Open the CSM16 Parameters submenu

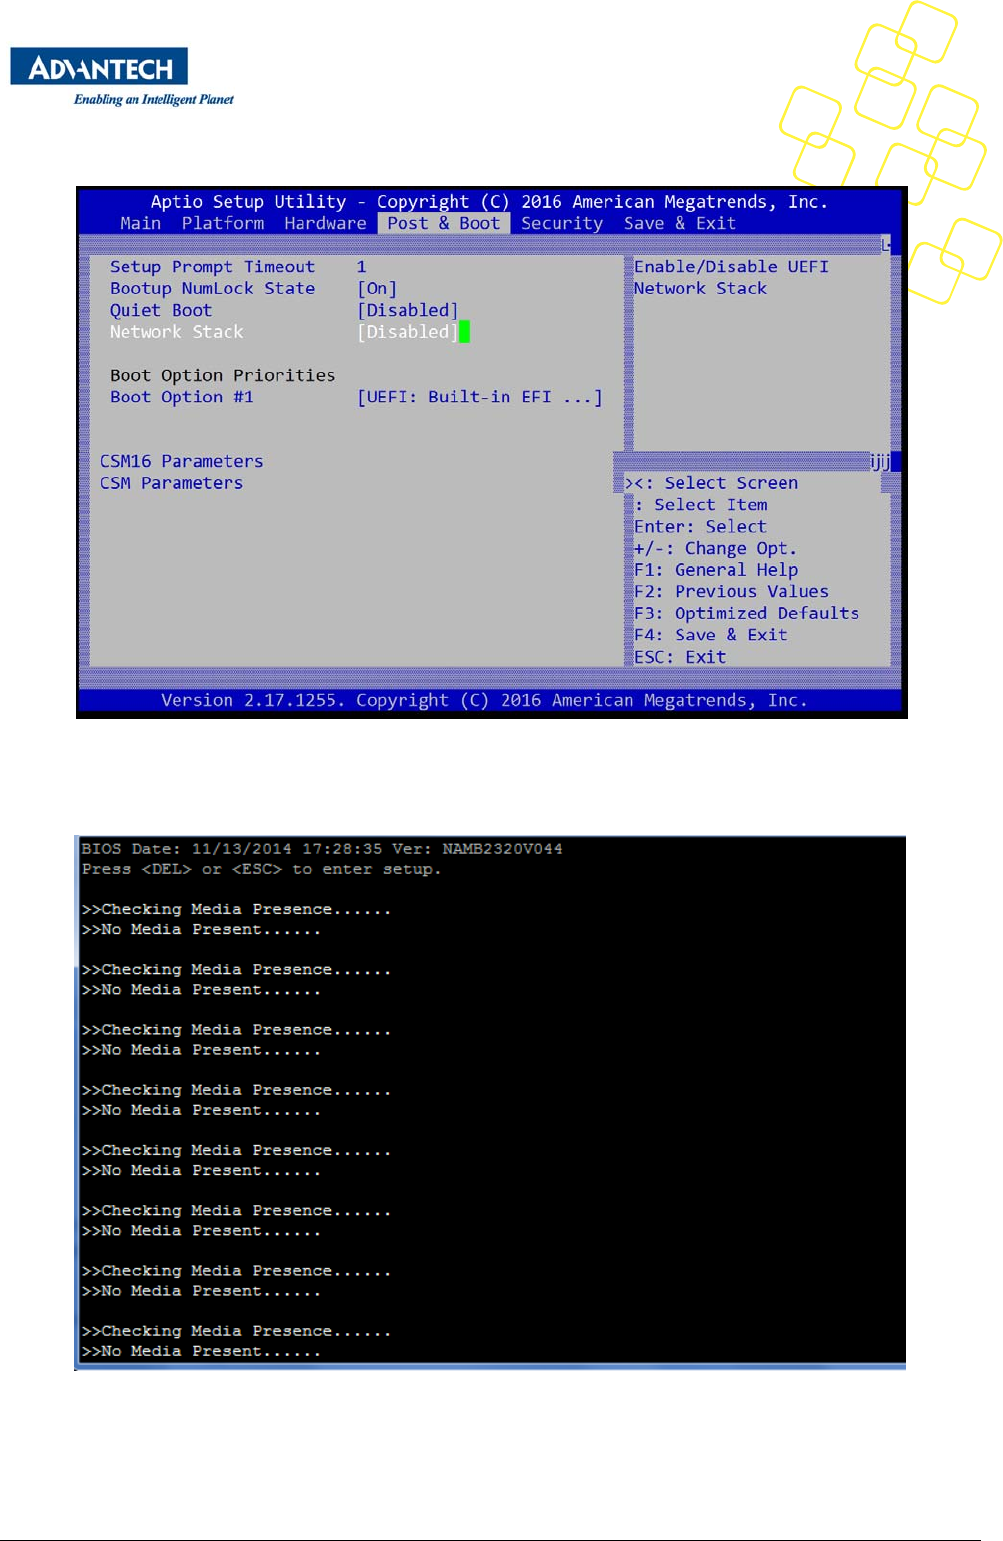click(x=181, y=461)
